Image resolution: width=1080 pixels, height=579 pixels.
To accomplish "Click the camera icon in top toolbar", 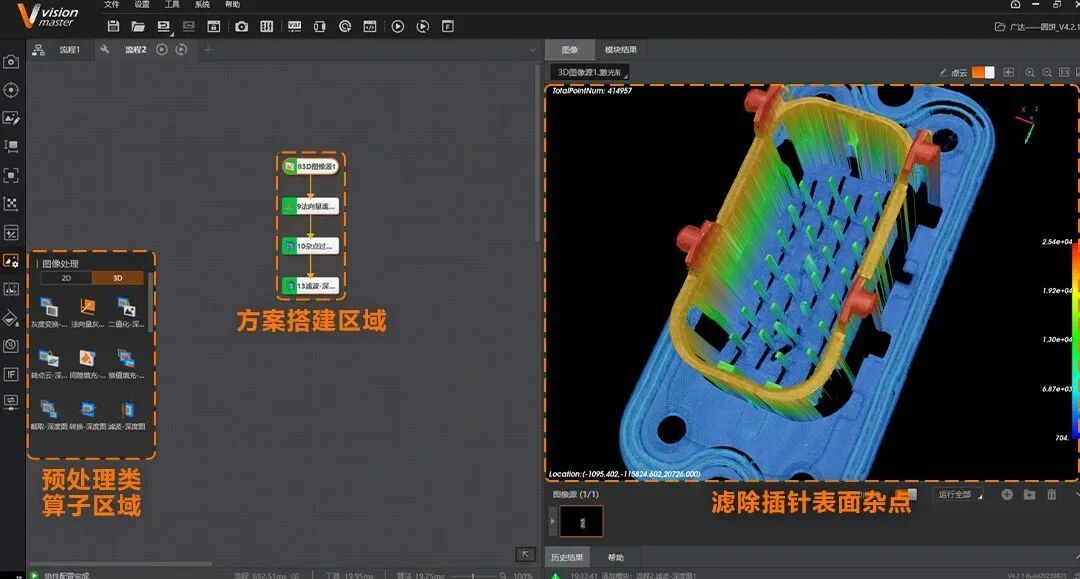I will tap(241, 26).
